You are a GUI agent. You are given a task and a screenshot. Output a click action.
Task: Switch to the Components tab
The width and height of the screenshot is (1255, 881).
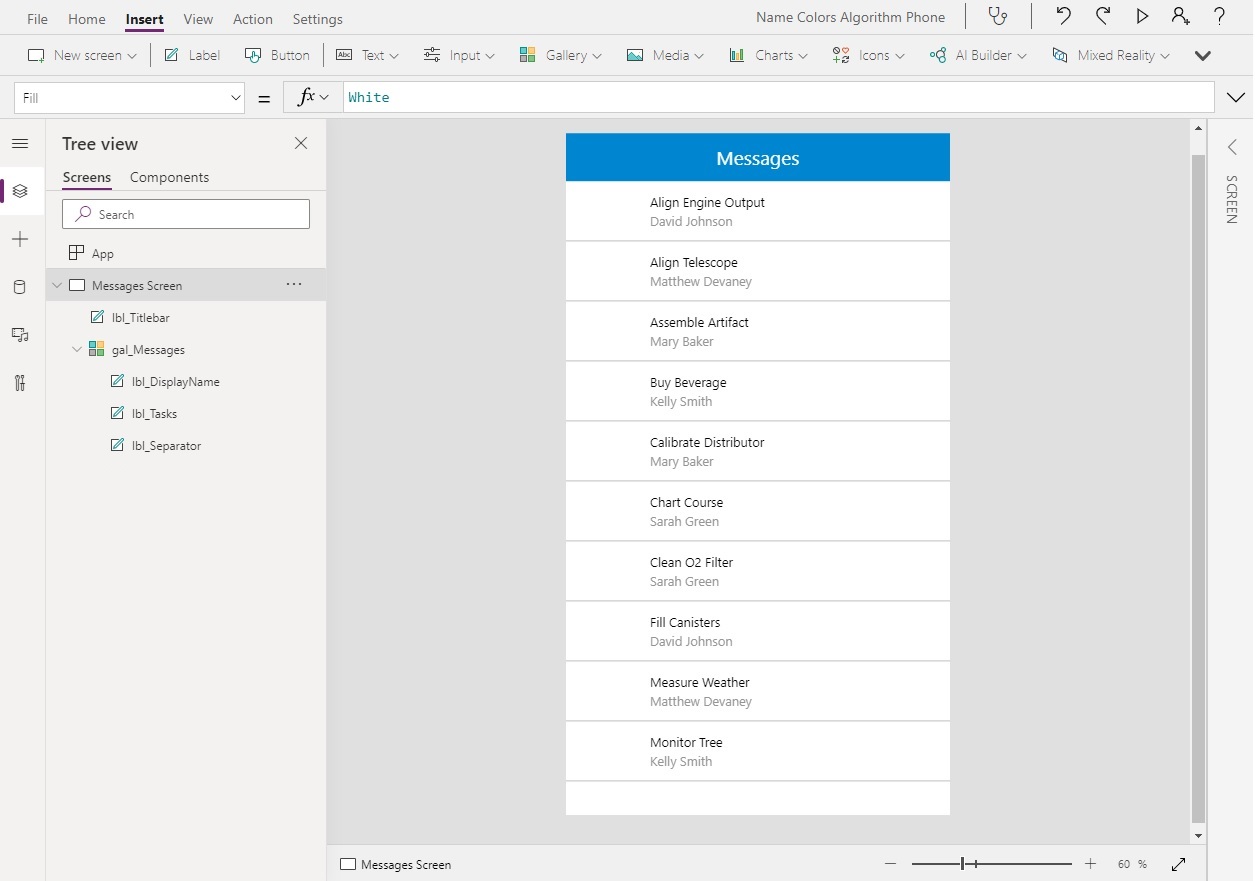click(169, 177)
